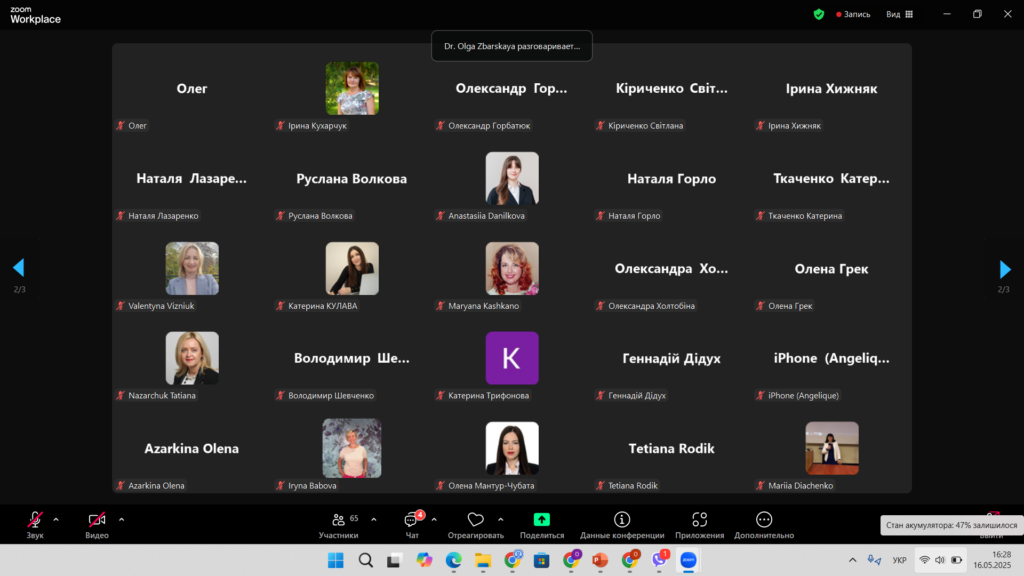Open PowerPoint from the taskbar

pos(600,560)
